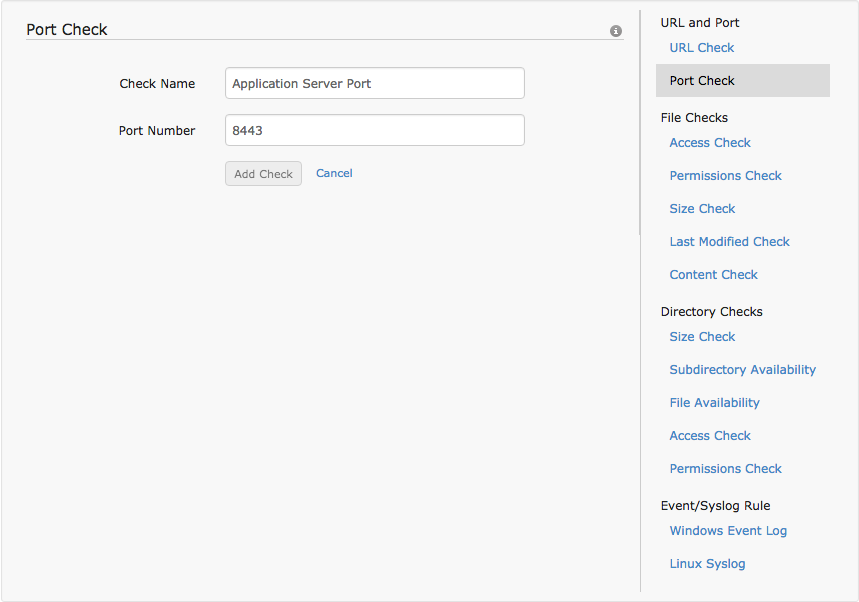
Task: Click the Port Number input field
Action: pyautogui.click(x=374, y=131)
